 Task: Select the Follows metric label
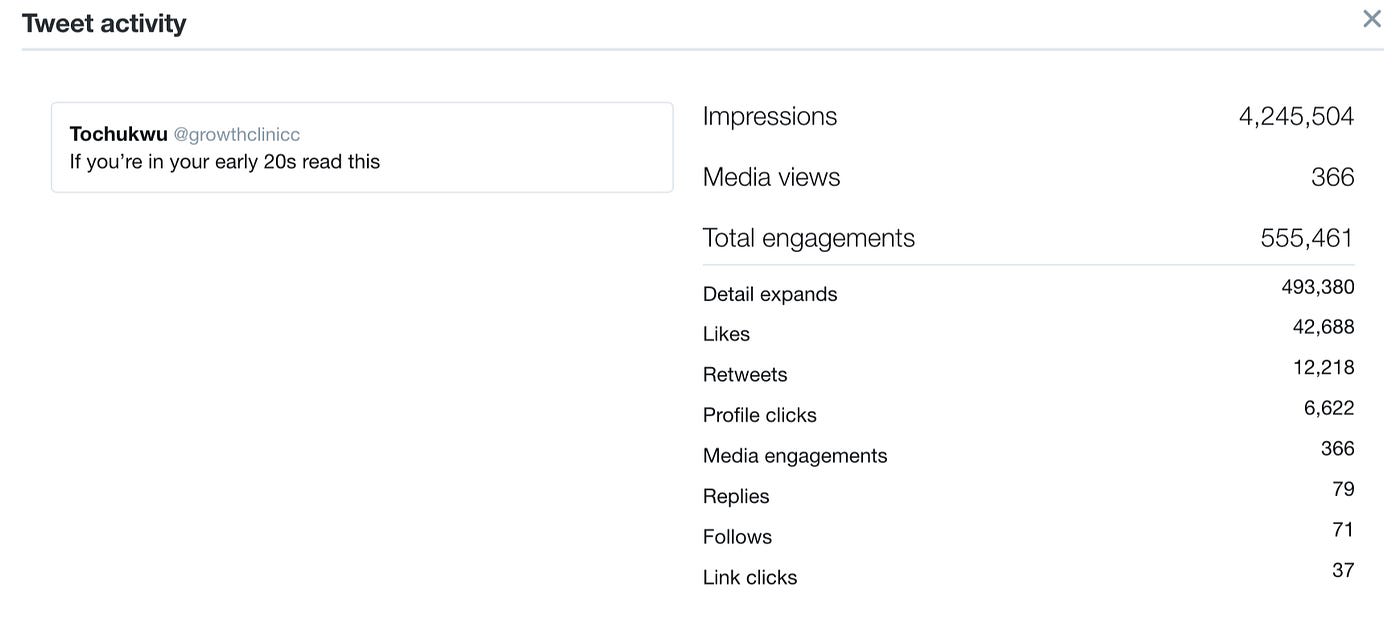pyautogui.click(x=737, y=537)
